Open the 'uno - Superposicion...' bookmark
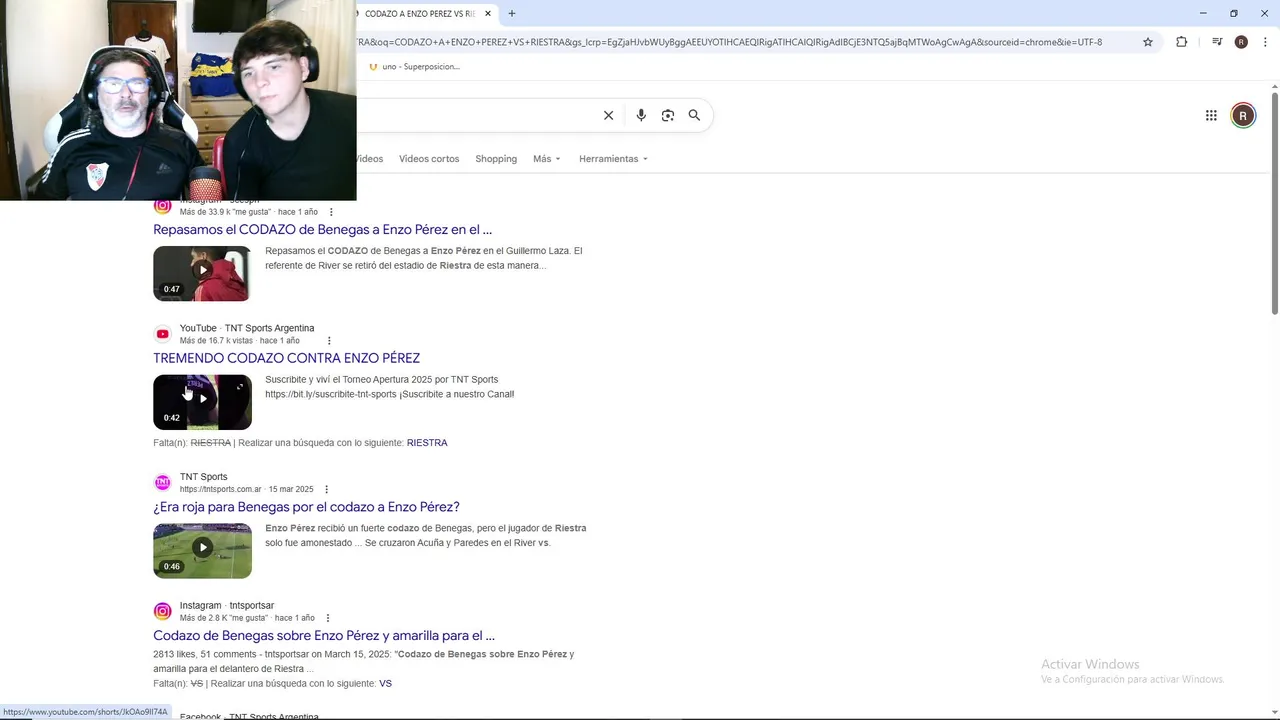Screen dimensions: 1280x720 414,67
